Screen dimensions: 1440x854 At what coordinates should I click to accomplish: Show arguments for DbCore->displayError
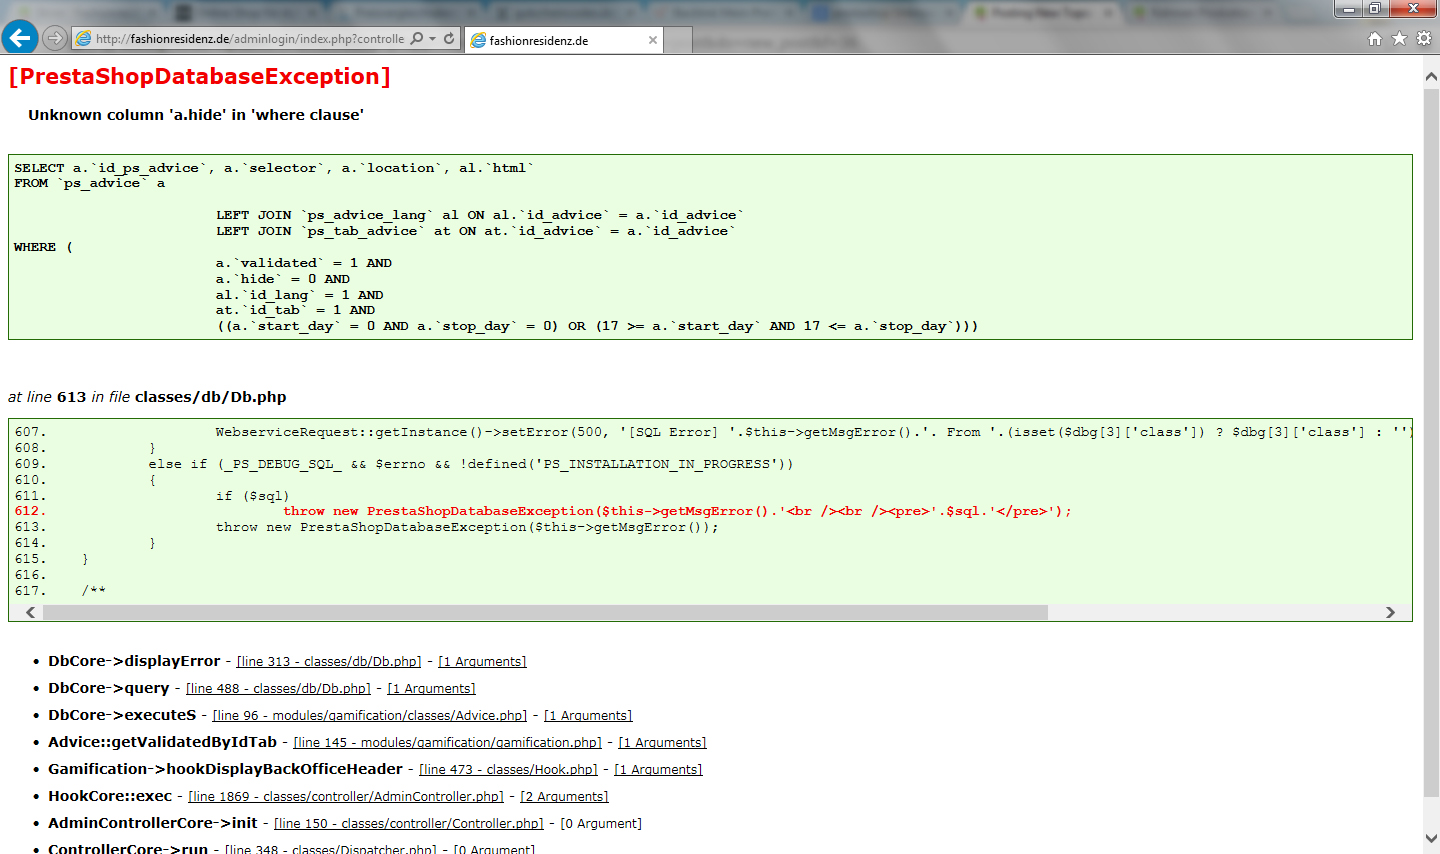pos(482,662)
